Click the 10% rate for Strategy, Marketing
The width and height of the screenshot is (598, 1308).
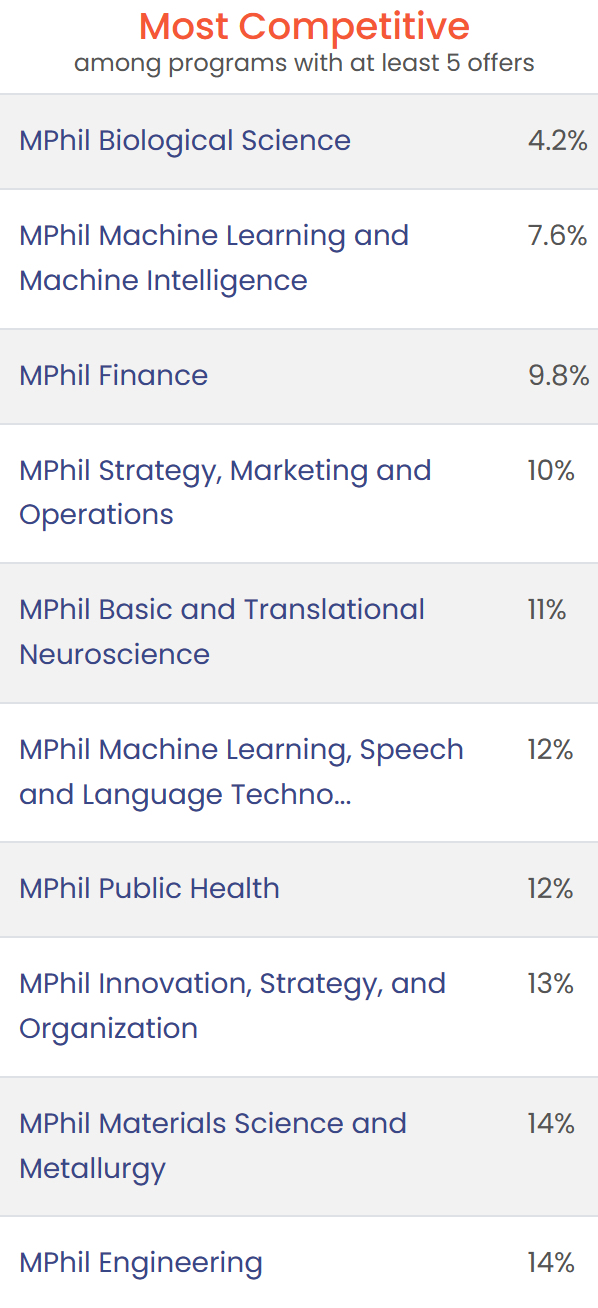coord(551,470)
